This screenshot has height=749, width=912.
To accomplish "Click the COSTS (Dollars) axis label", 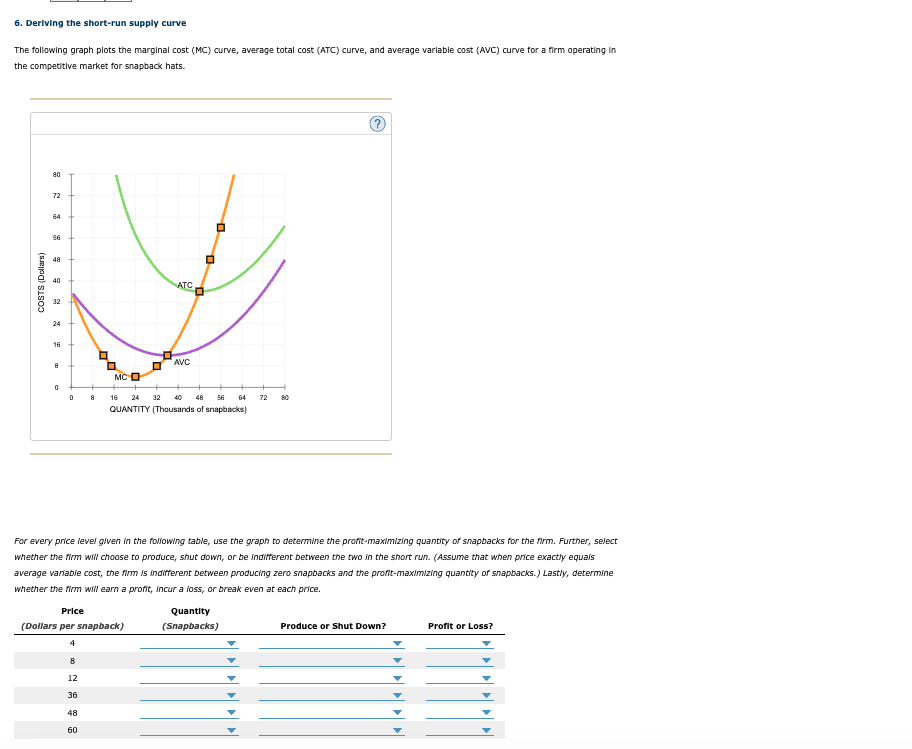I will (x=44, y=280).
